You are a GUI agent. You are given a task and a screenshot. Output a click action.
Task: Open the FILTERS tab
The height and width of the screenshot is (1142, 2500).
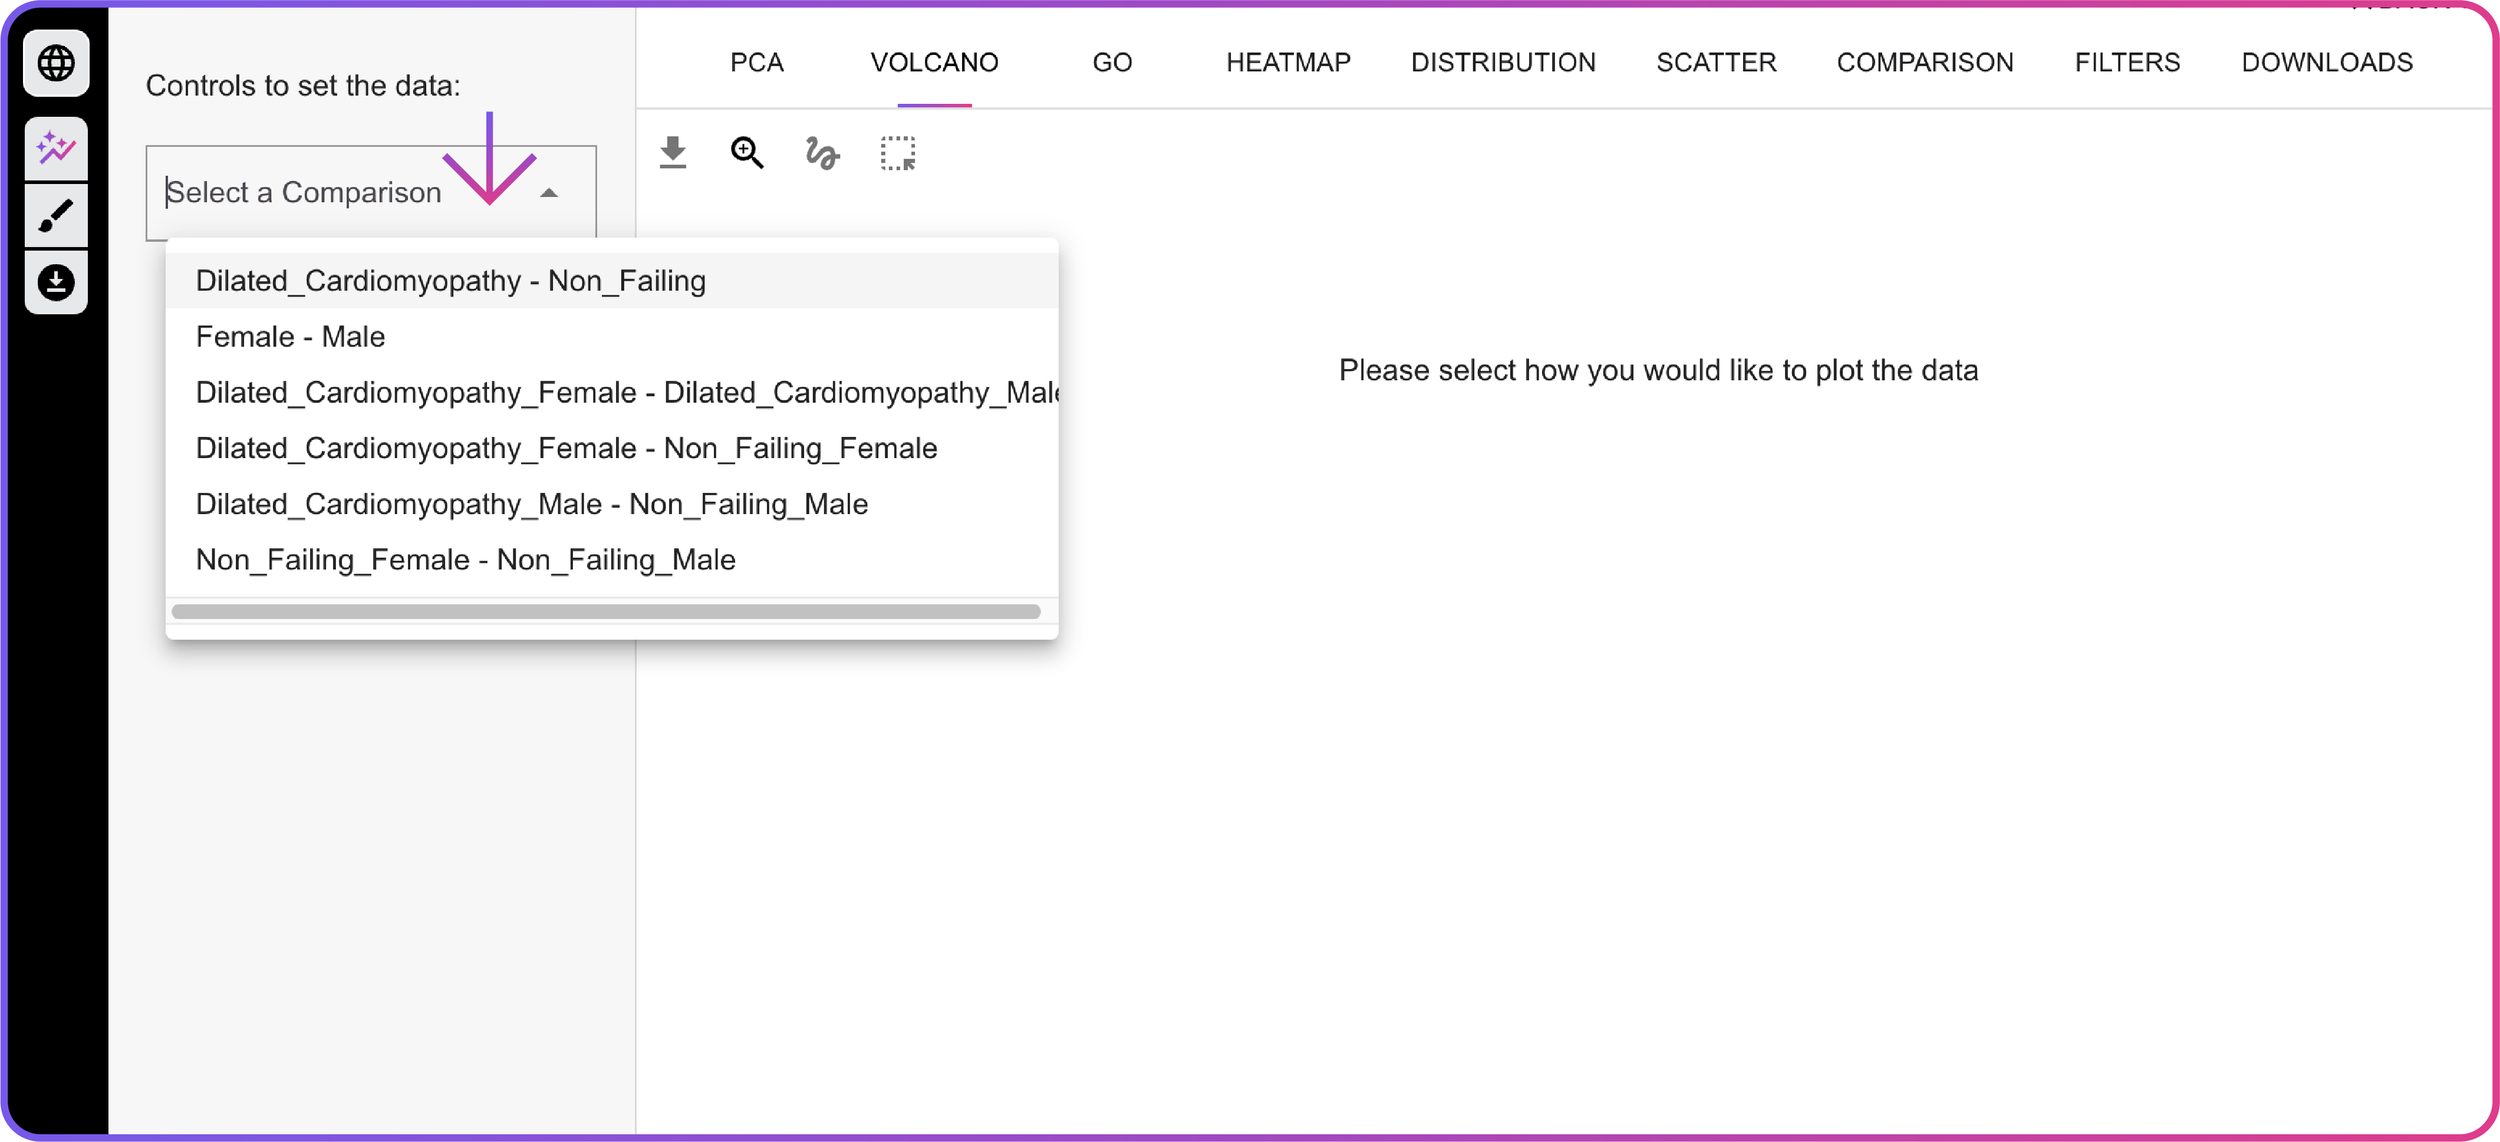coord(2126,63)
